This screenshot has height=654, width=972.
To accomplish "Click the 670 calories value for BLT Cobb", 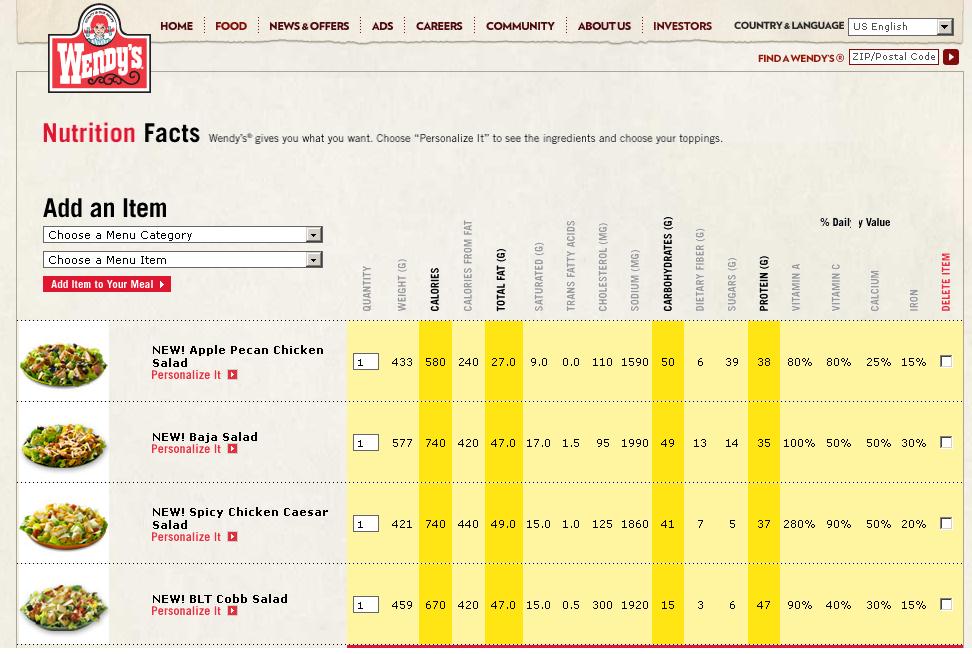I will pos(435,605).
